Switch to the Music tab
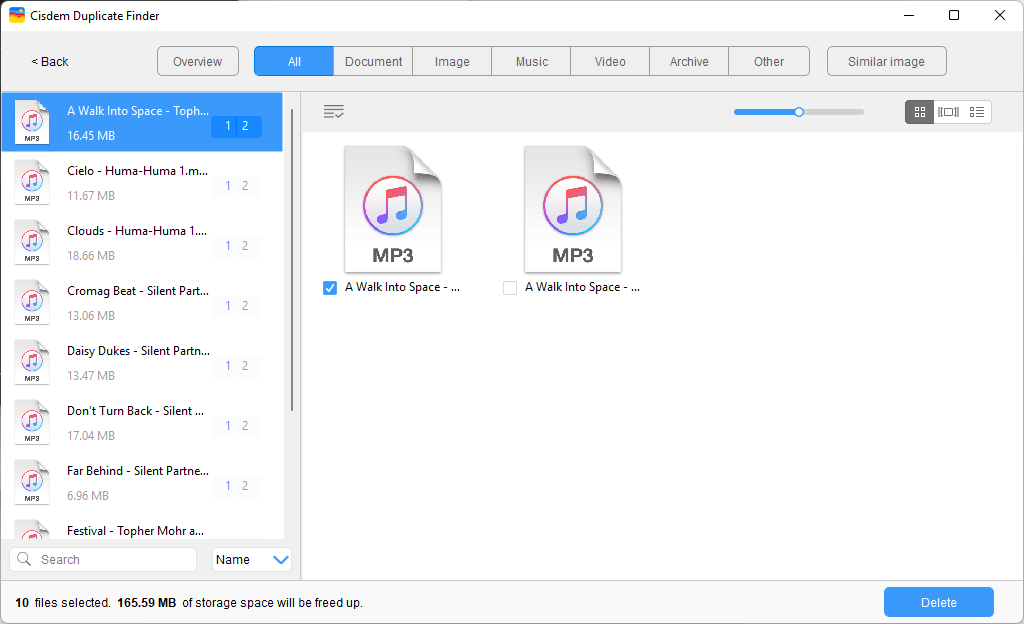The image size is (1024, 624). (x=532, y=61)
